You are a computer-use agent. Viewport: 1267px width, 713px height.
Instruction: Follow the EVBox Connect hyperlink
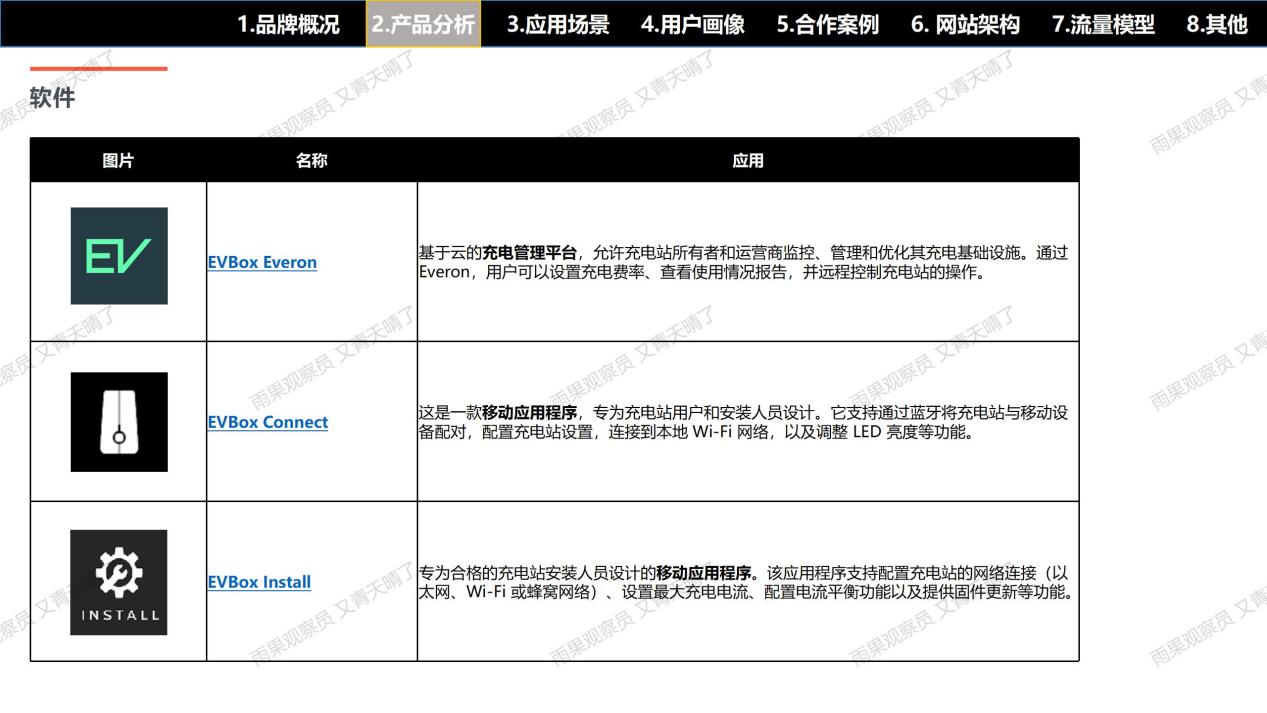(x=268, y=422)
